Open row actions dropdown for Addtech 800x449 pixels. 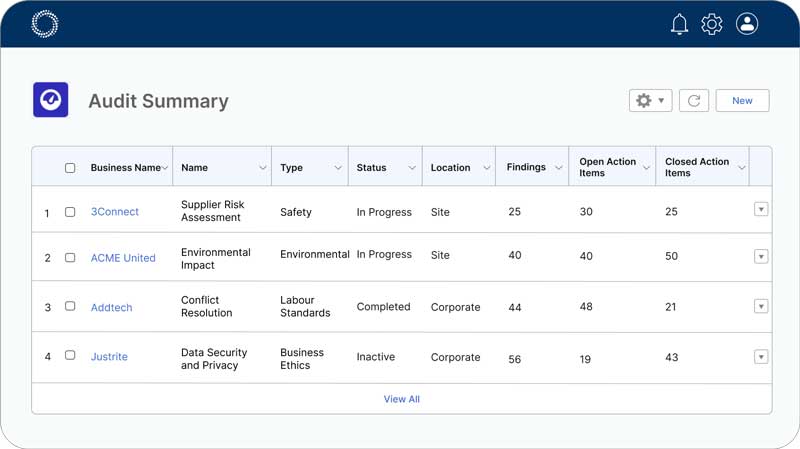pyautogui.click(x=761, y=306)
